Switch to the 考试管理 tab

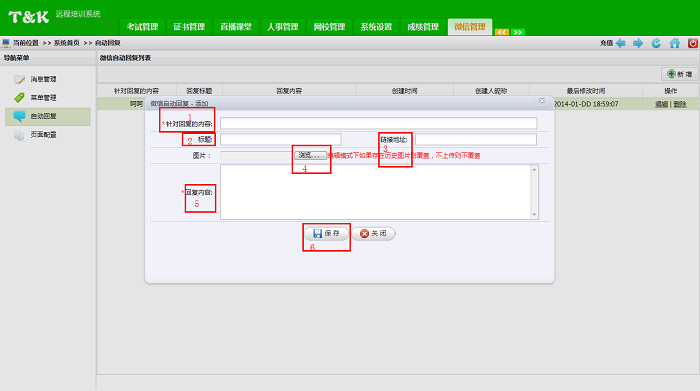point(142,27)
